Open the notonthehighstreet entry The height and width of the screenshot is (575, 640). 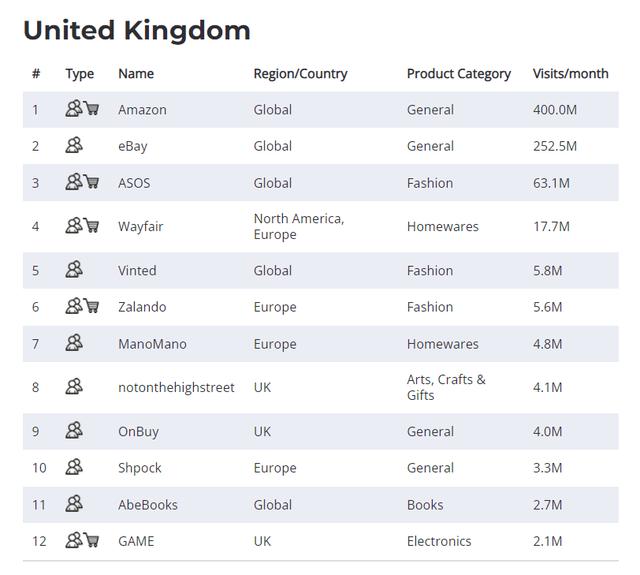(176, 388)
